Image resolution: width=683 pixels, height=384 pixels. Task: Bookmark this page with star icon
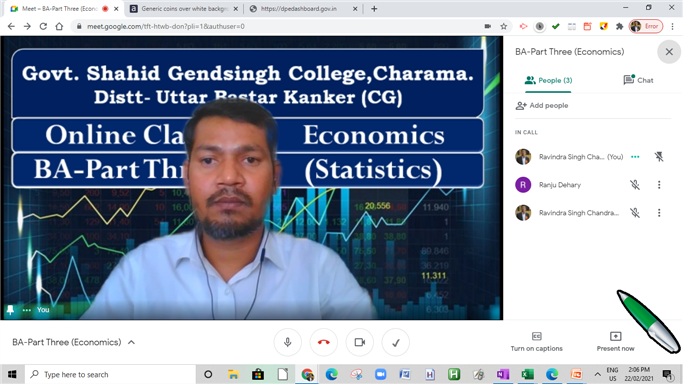(x=504, y=27)
